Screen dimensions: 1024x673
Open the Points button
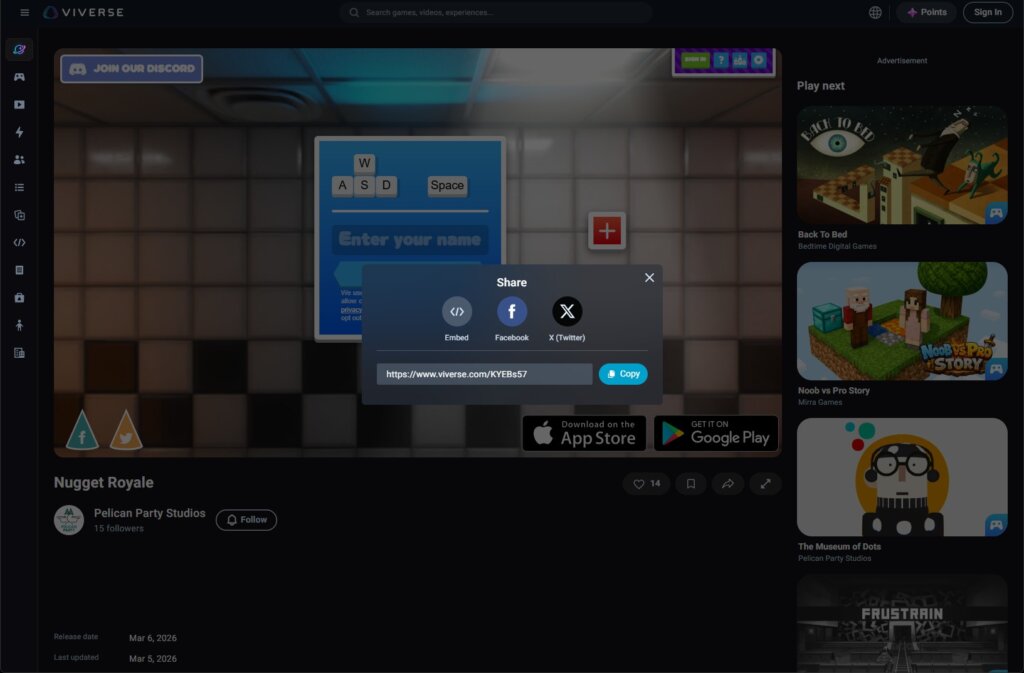927,12
